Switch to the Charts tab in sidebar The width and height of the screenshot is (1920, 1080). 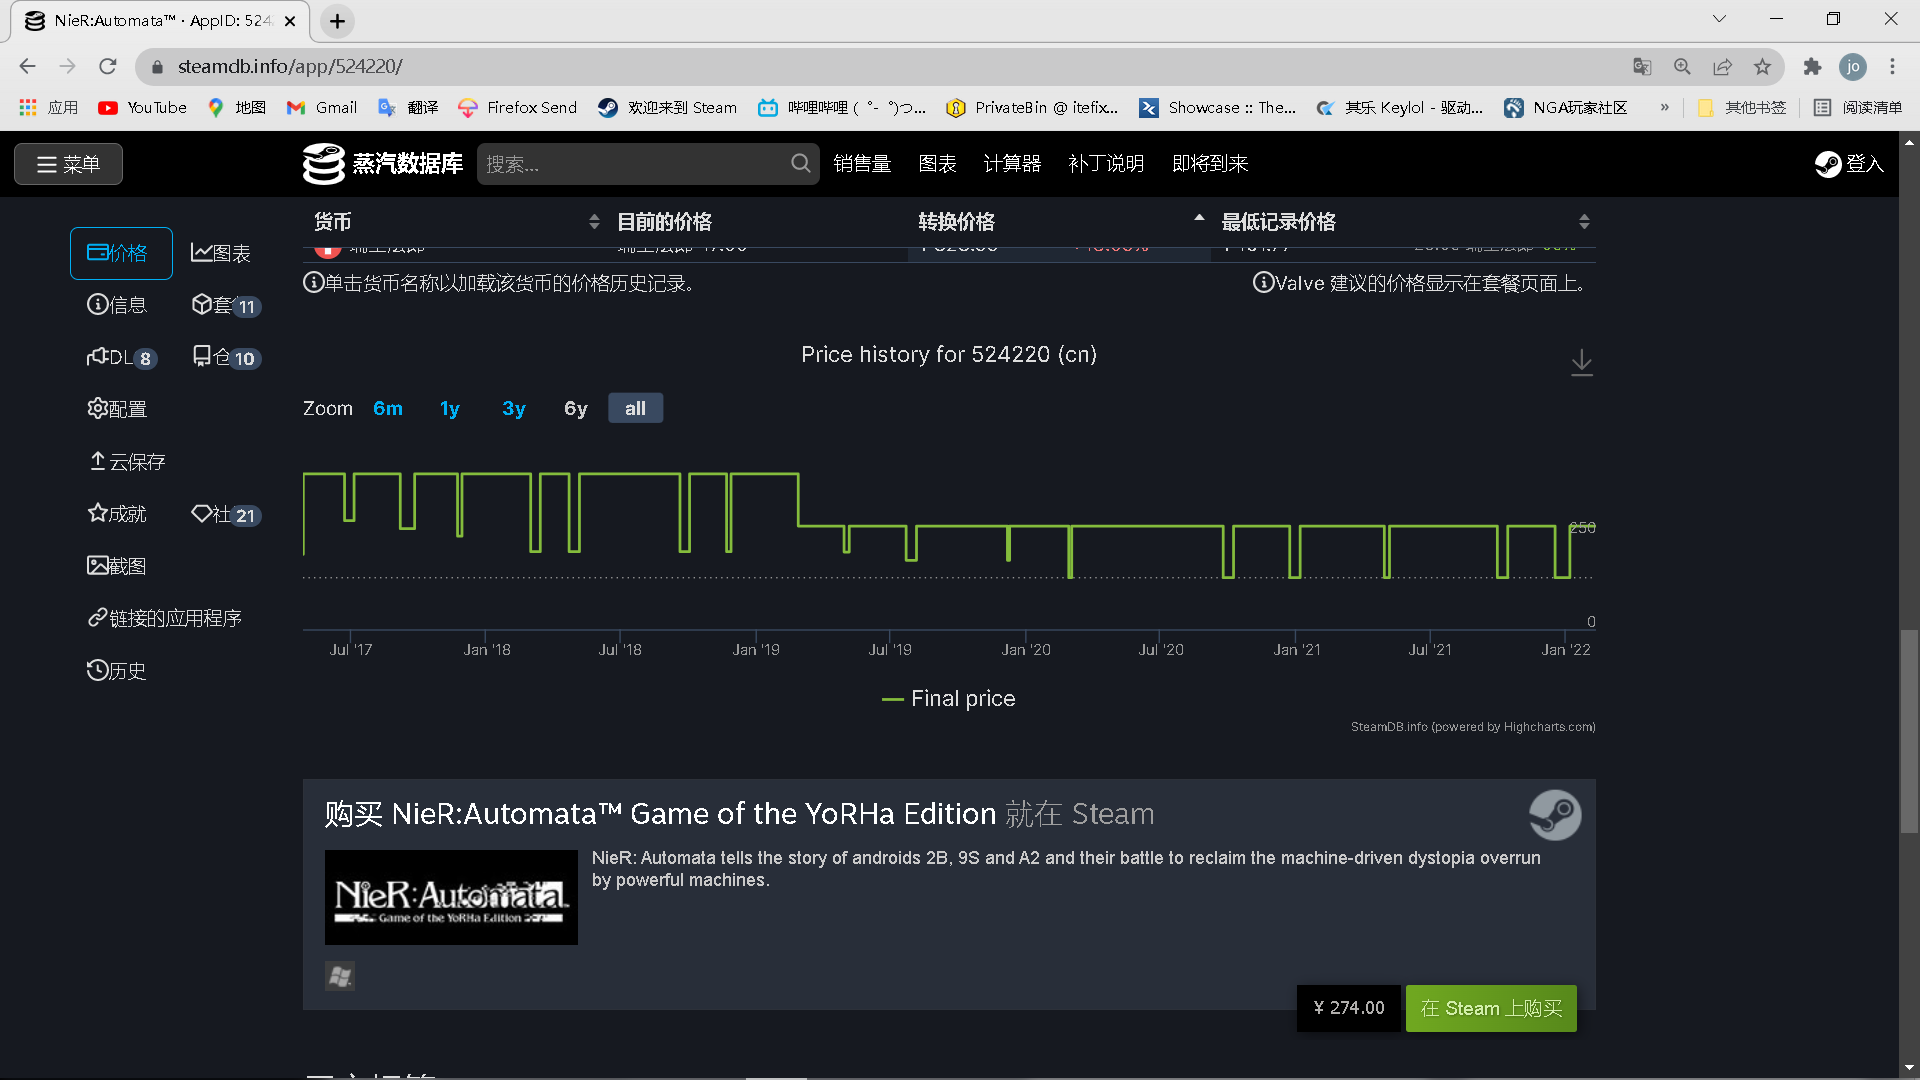click(221, 253)
